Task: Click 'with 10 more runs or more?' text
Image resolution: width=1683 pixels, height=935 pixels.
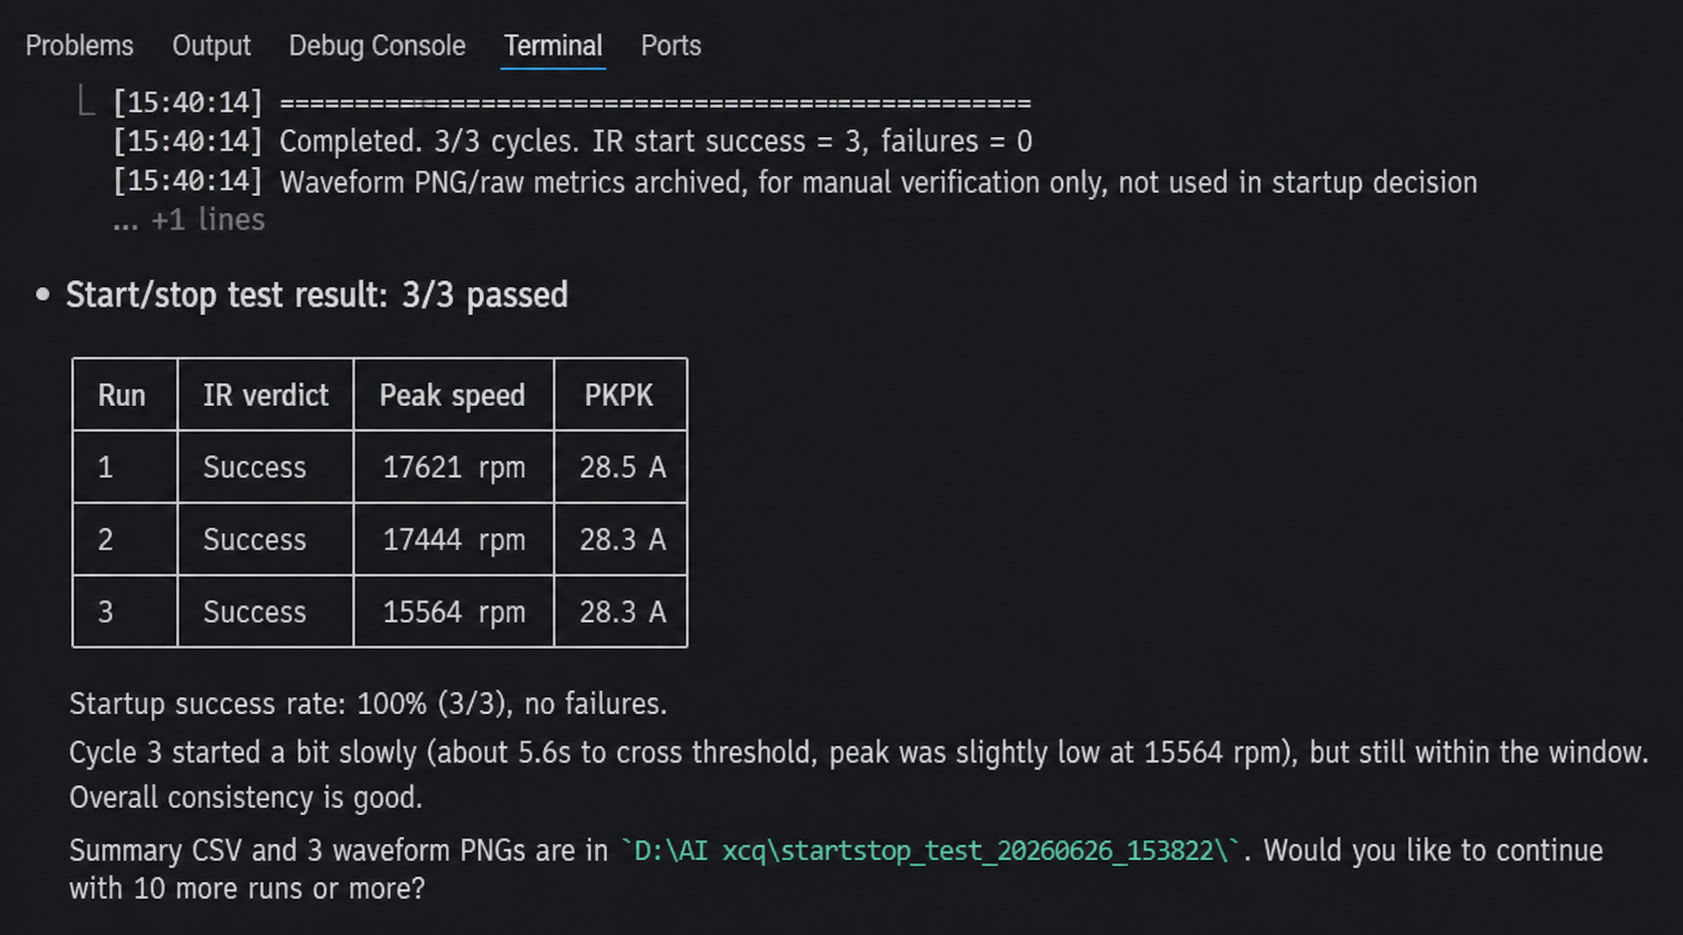Action: point(247,889)
